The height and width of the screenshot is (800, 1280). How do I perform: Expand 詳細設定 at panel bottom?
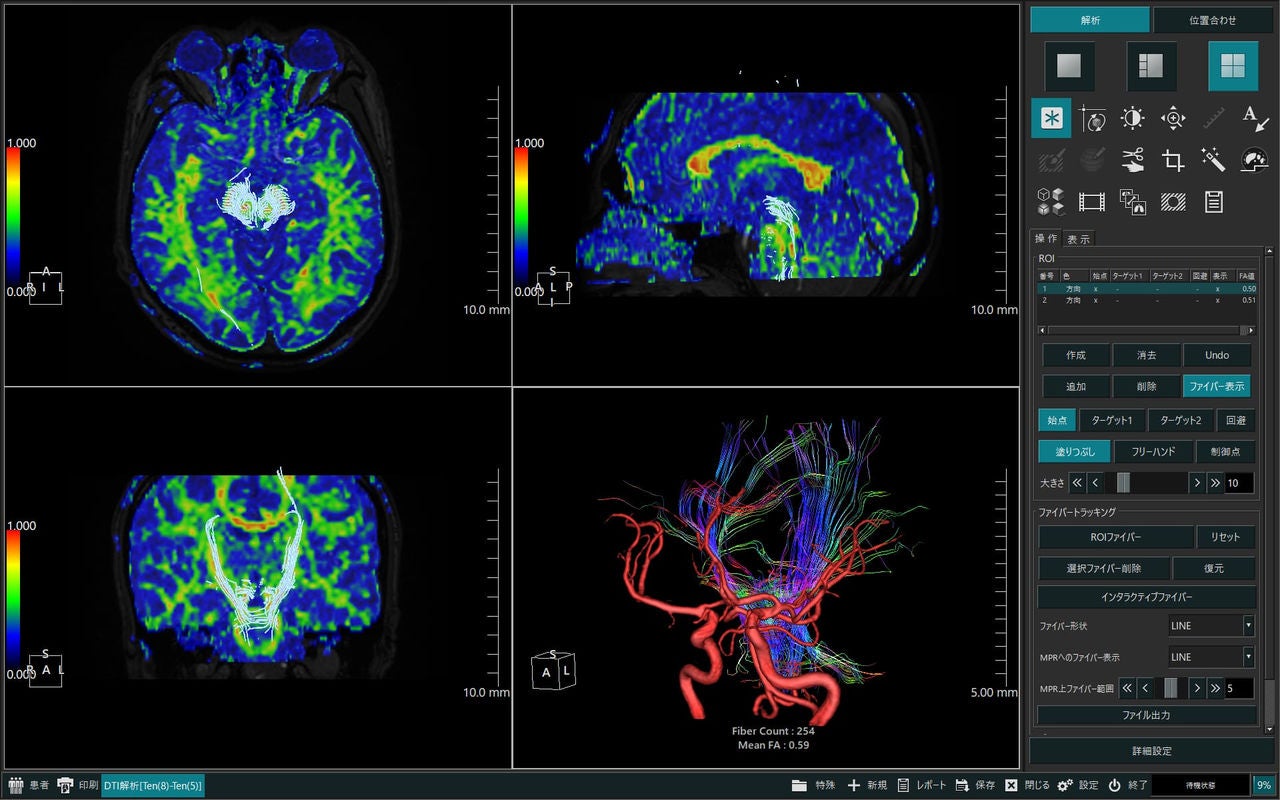click(x=1151, y=751)
